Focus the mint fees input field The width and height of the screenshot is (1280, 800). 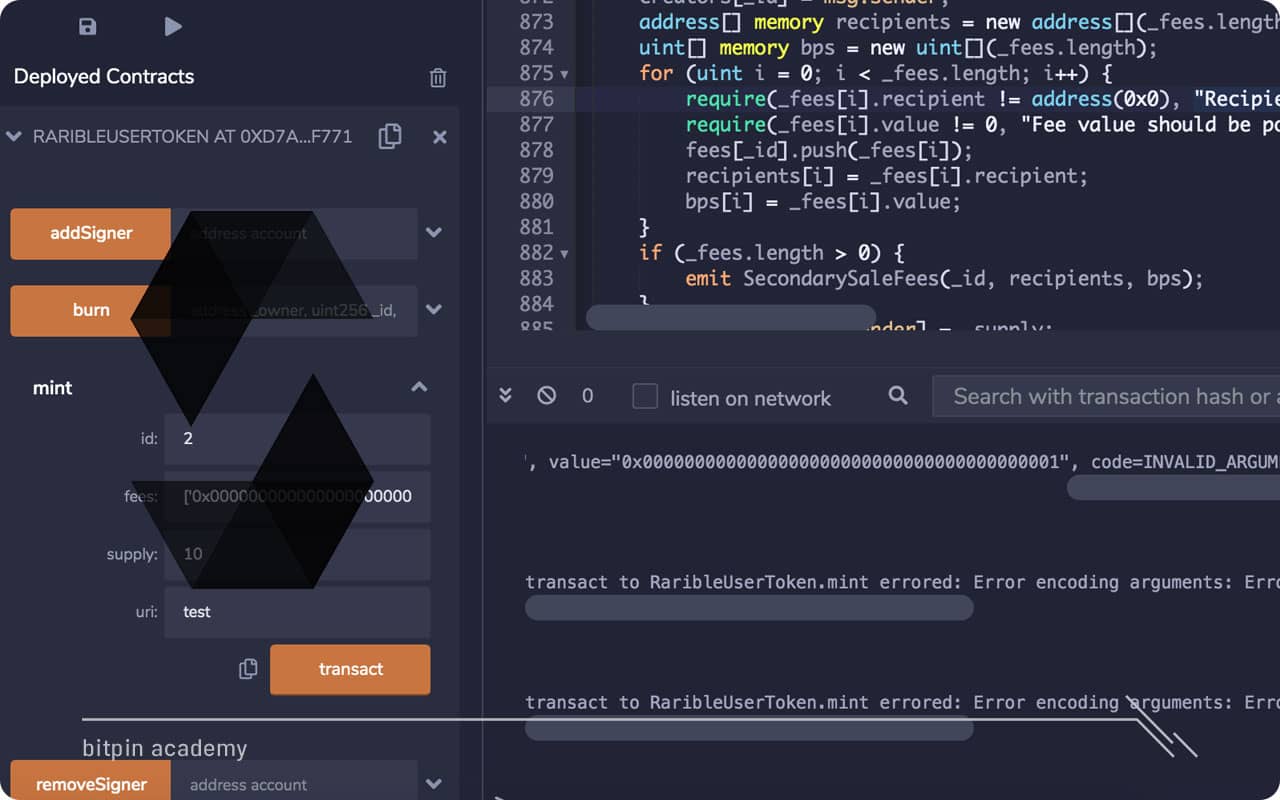(x=297, y=496)
